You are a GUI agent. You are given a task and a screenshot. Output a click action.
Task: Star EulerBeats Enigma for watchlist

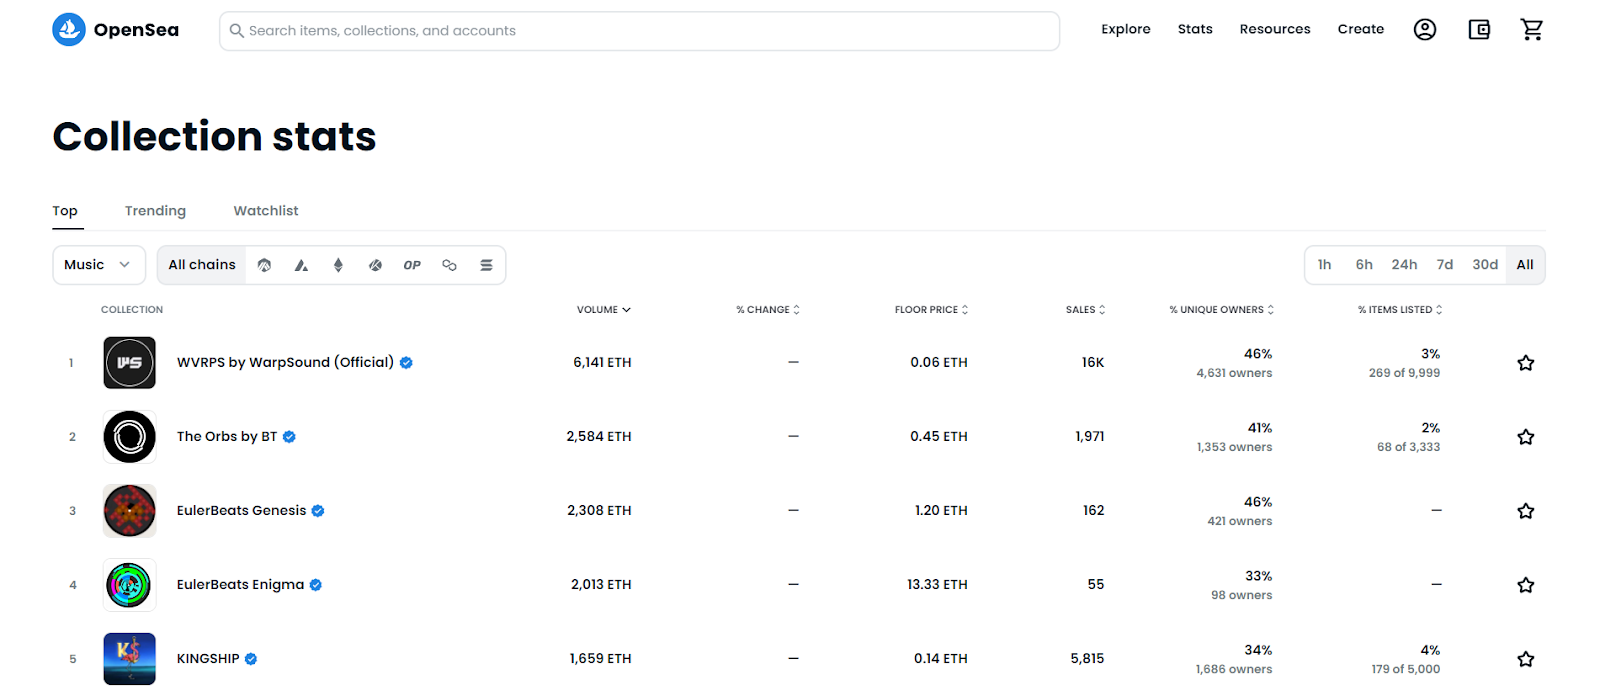pos(1526,585)
